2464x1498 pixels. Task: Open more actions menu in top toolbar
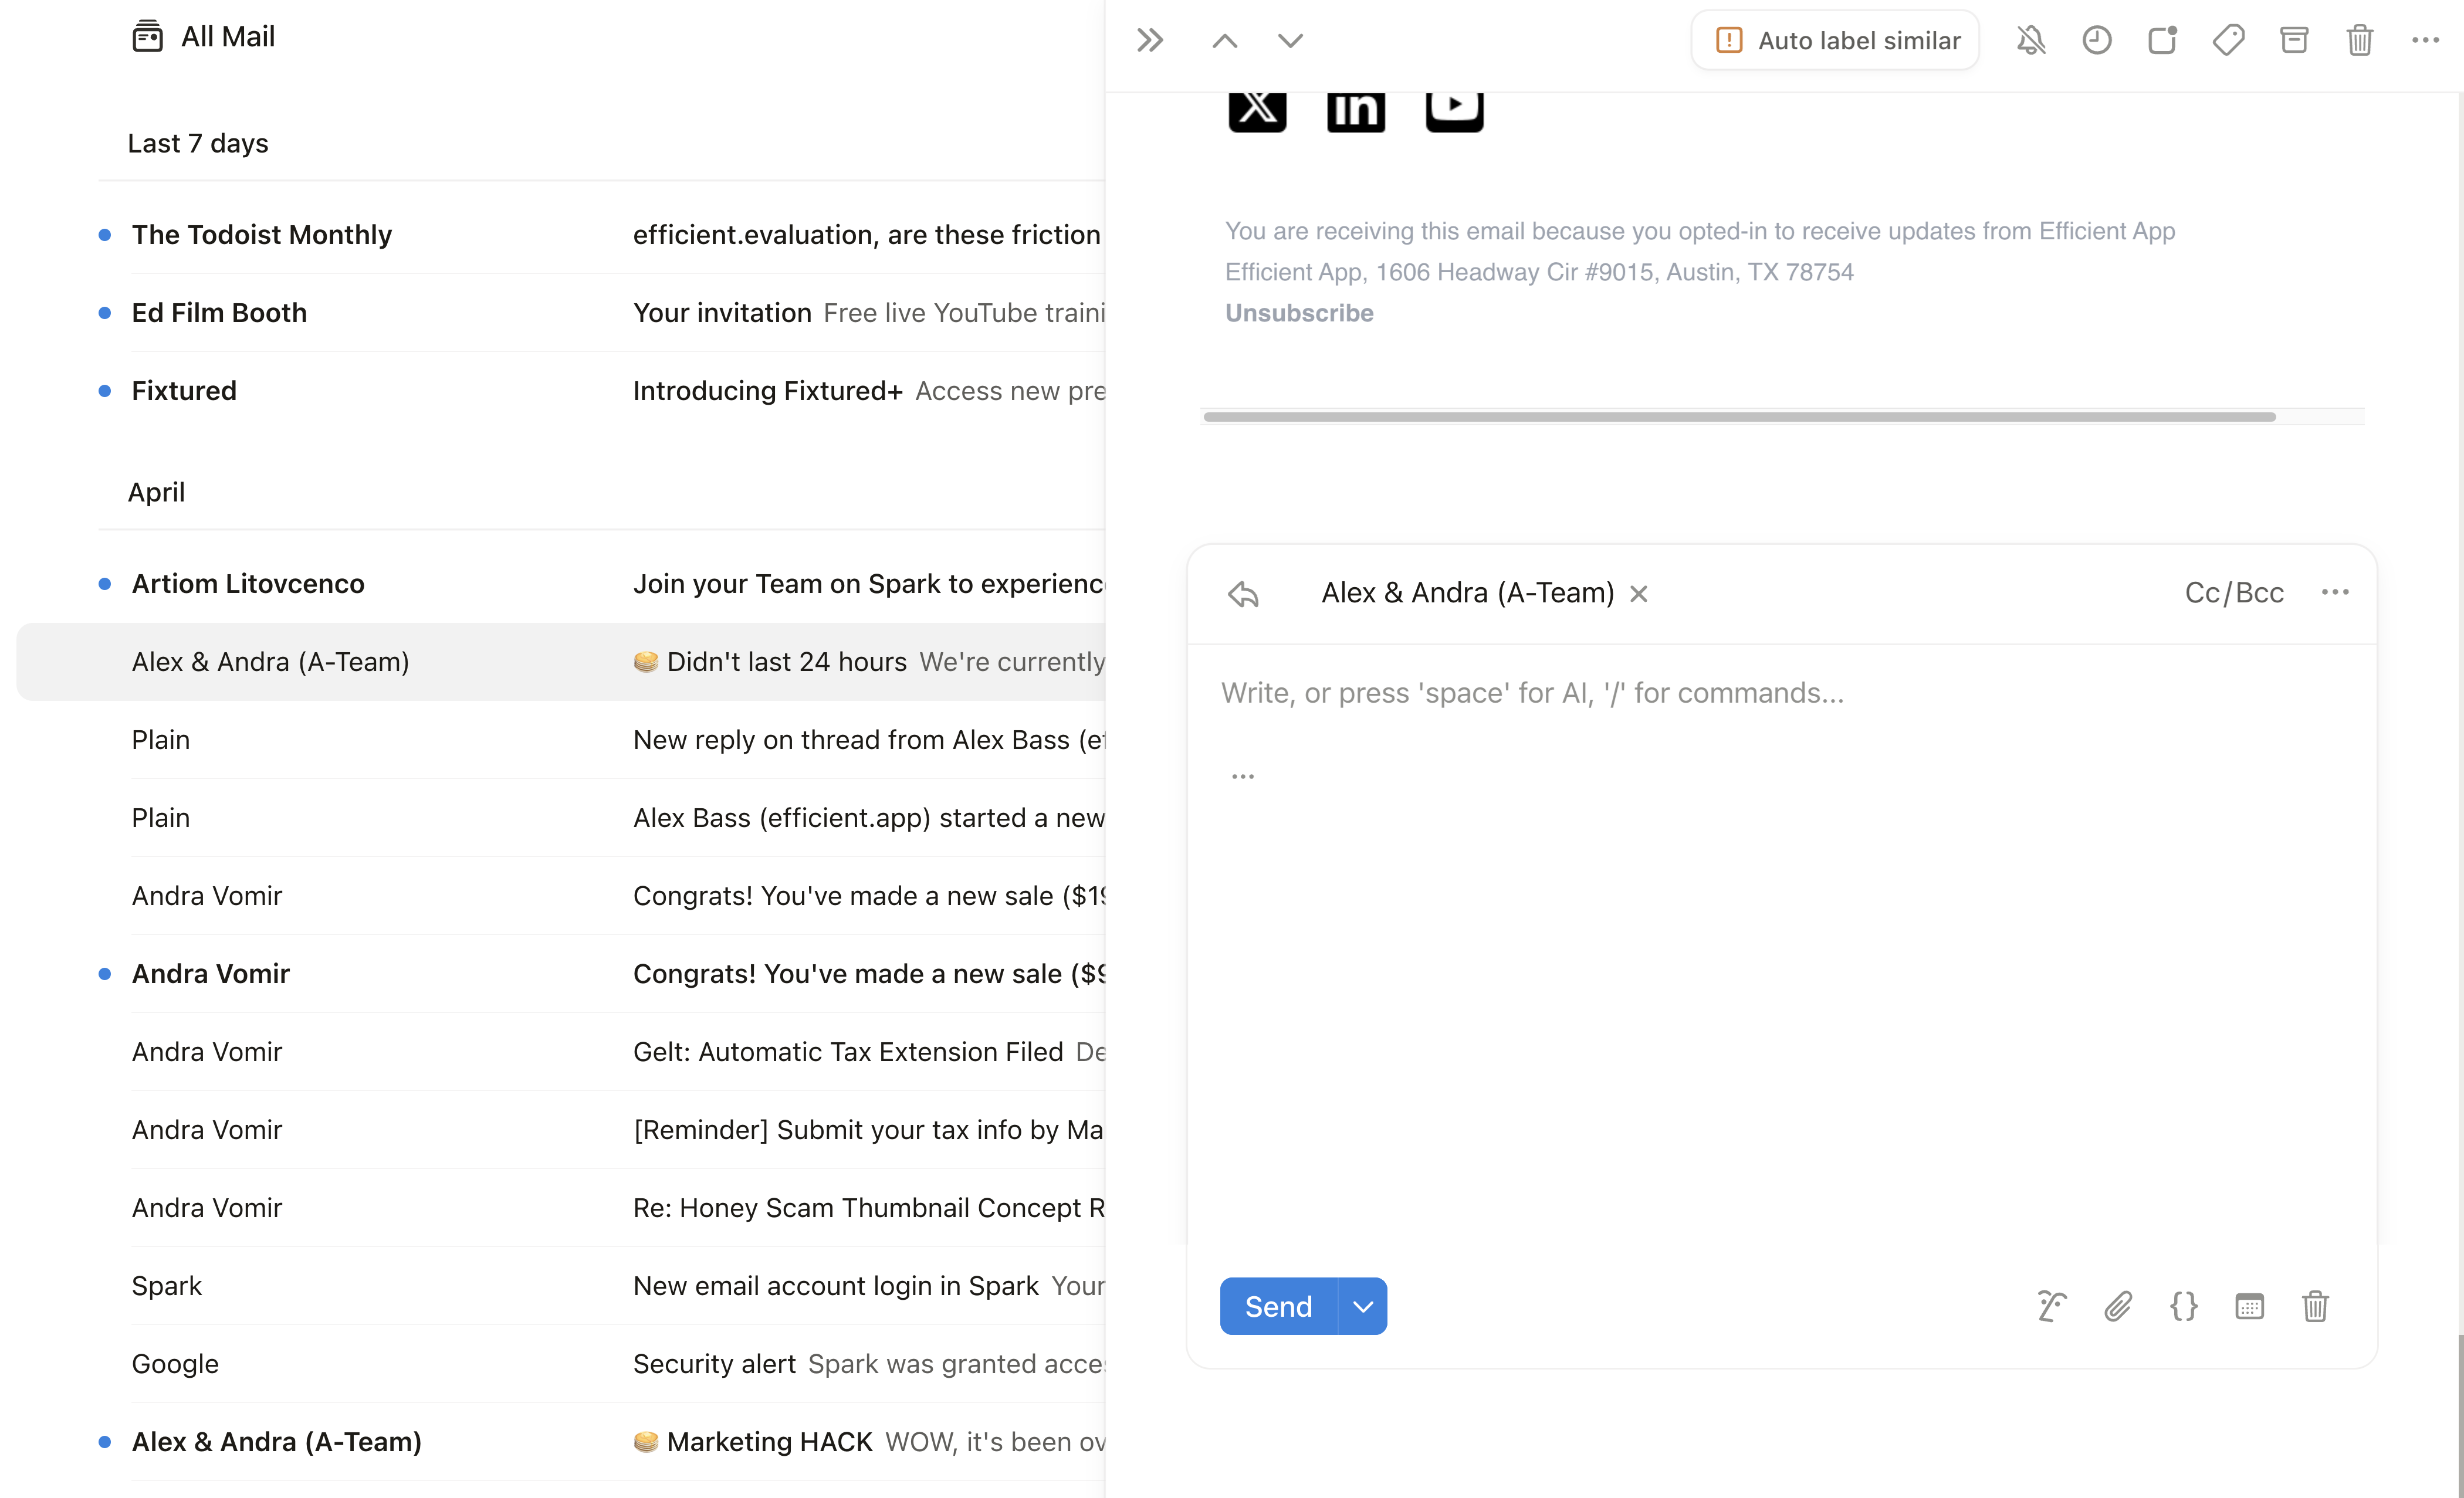click(x=2426, y=40)
